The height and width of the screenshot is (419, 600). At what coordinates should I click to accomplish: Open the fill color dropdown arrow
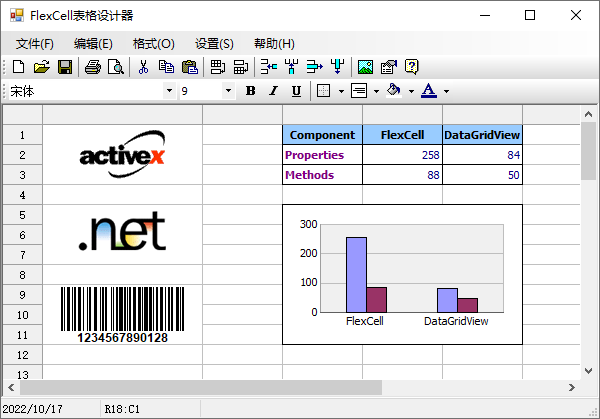pos(411,91)
